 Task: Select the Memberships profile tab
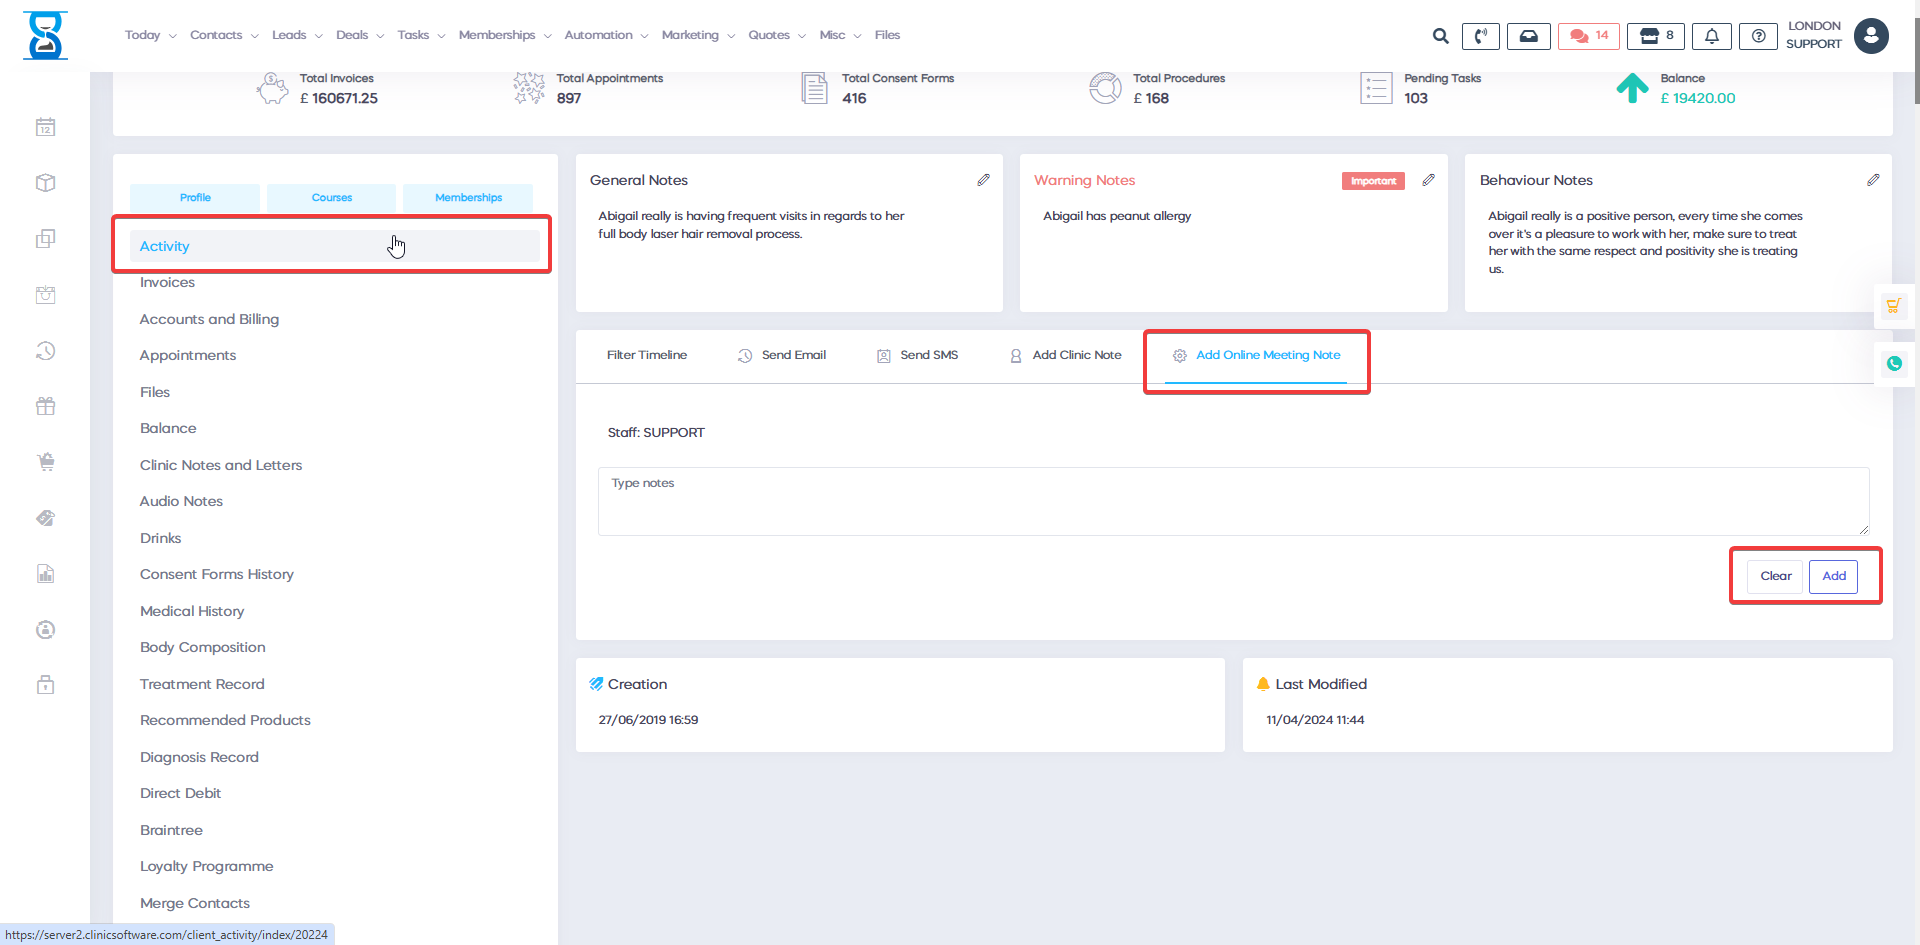coord(468,198)
